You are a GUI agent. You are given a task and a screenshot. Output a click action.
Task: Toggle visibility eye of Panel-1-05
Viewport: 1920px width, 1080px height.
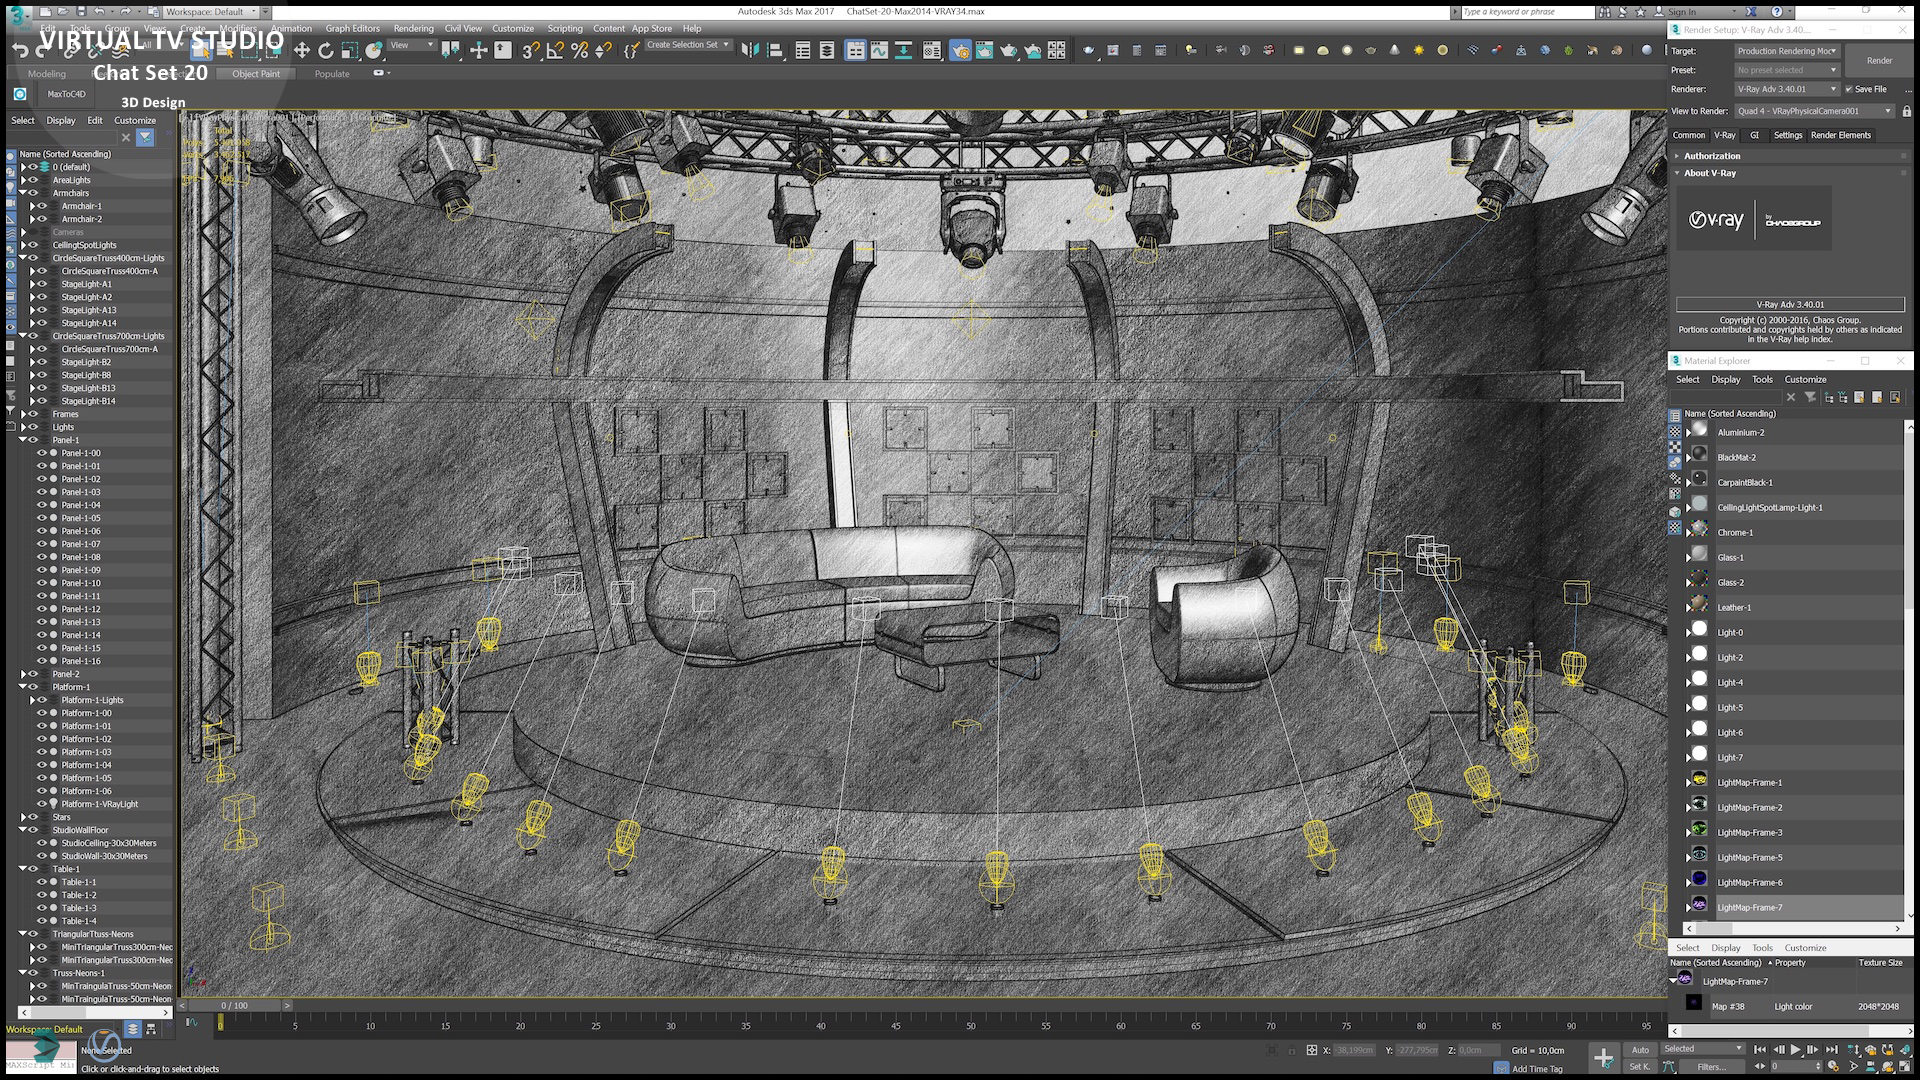pos(42,518)
